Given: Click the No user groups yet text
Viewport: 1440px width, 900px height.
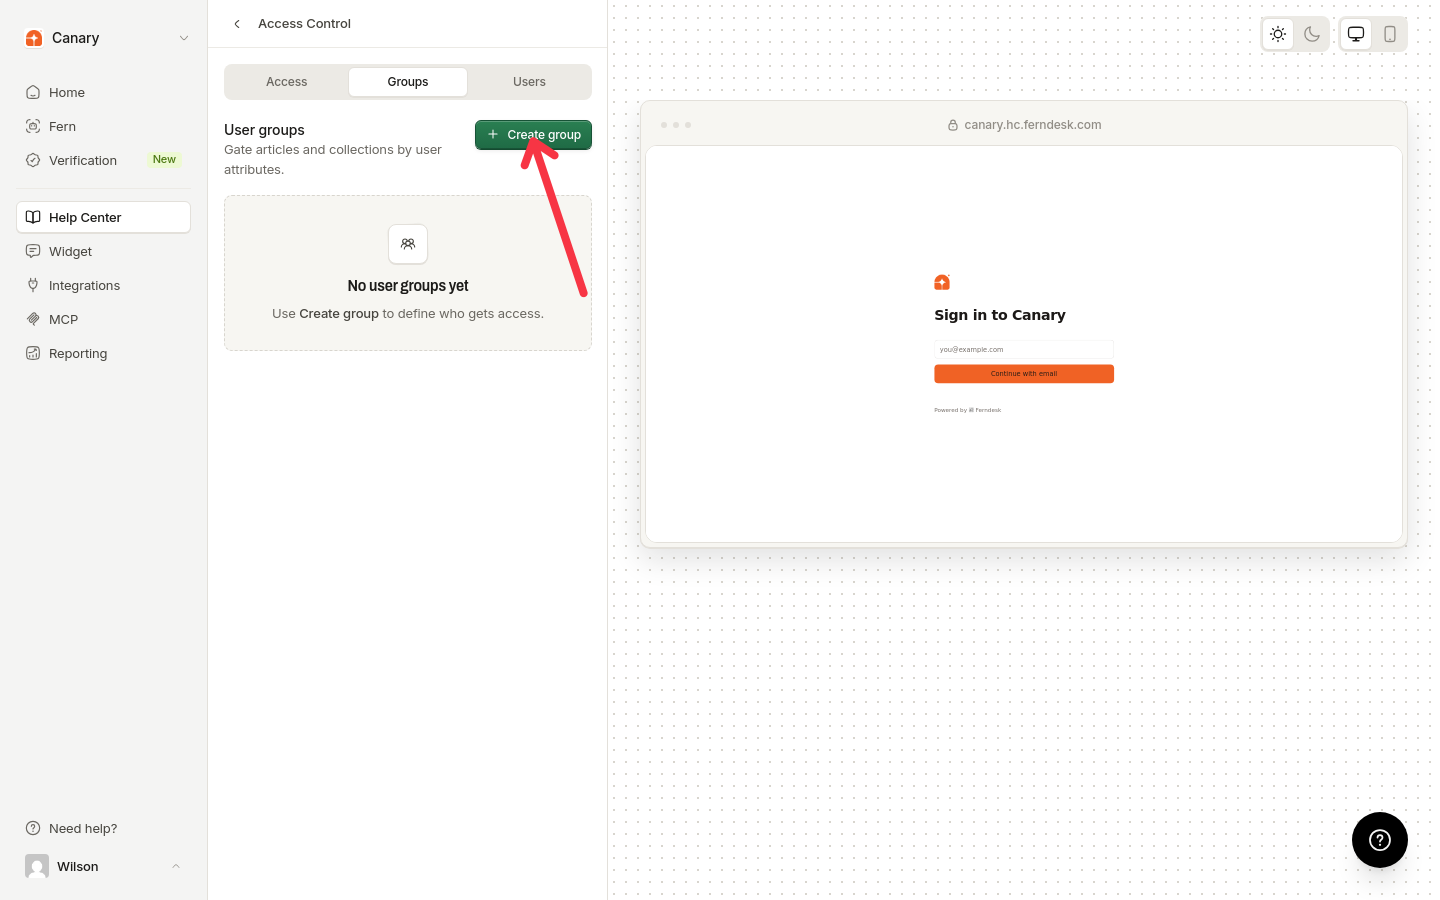Looking at the screenshot, I should (408, 286).
